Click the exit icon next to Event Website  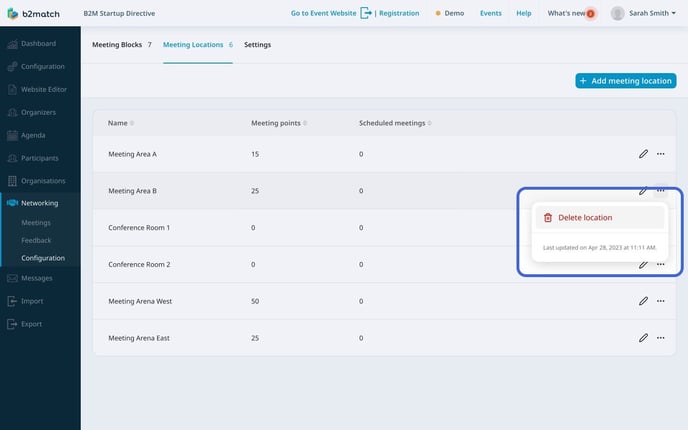[x=366, y=13]
